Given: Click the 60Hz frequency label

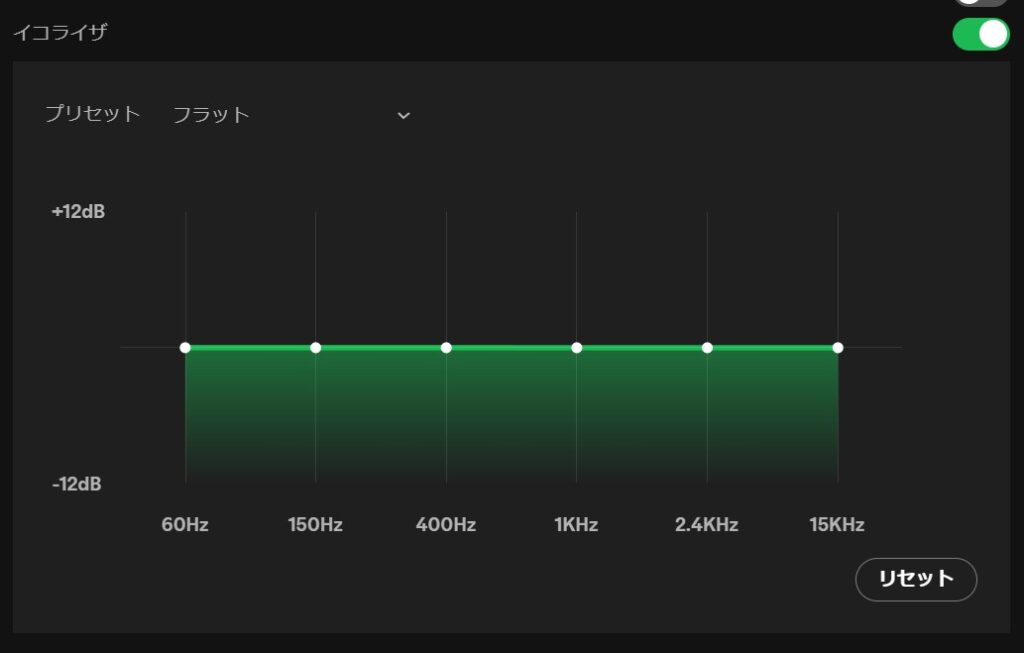Looking at the screenshot, I should (185, 525).
